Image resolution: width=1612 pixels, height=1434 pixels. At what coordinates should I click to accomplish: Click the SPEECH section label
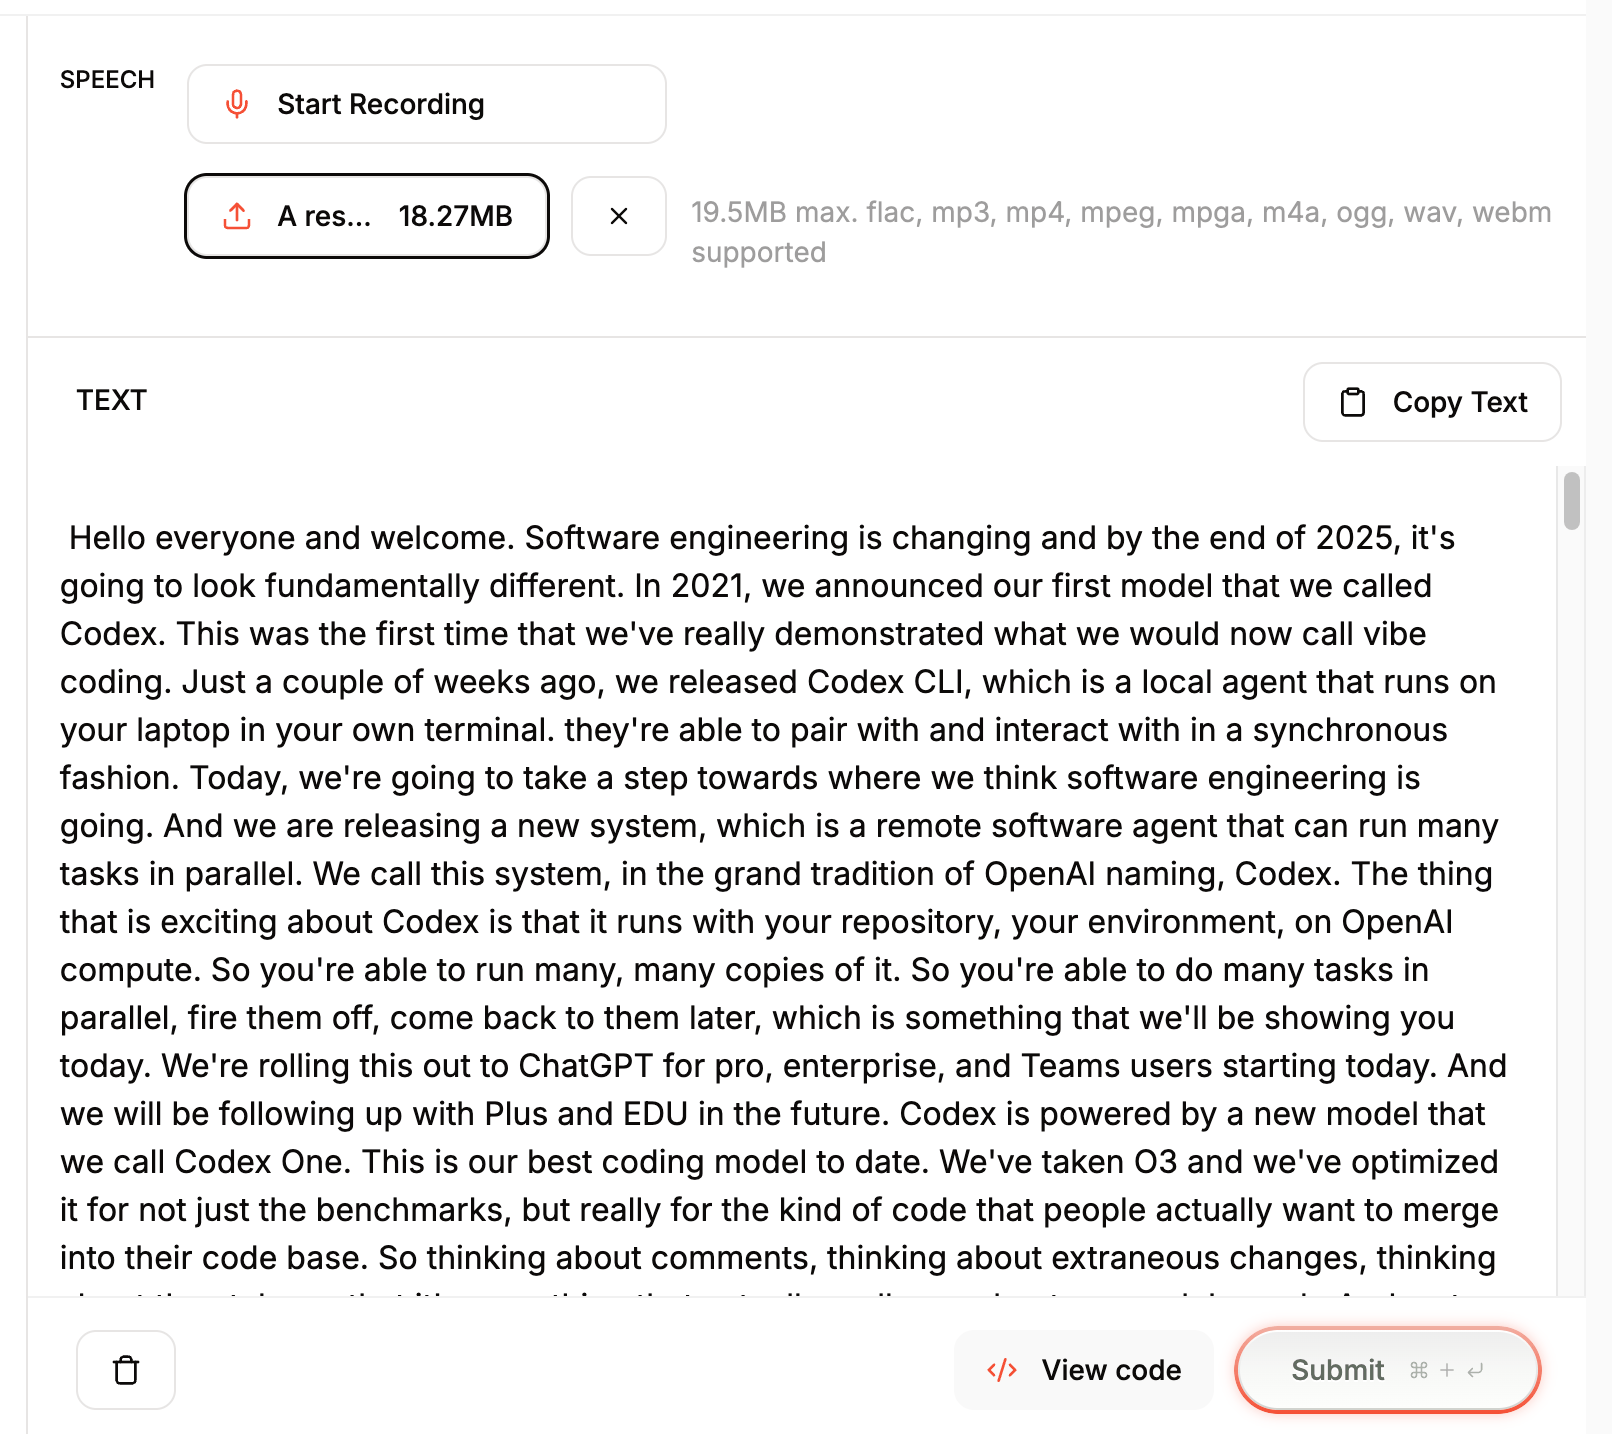pyautogui.click(x=107, y=80)
